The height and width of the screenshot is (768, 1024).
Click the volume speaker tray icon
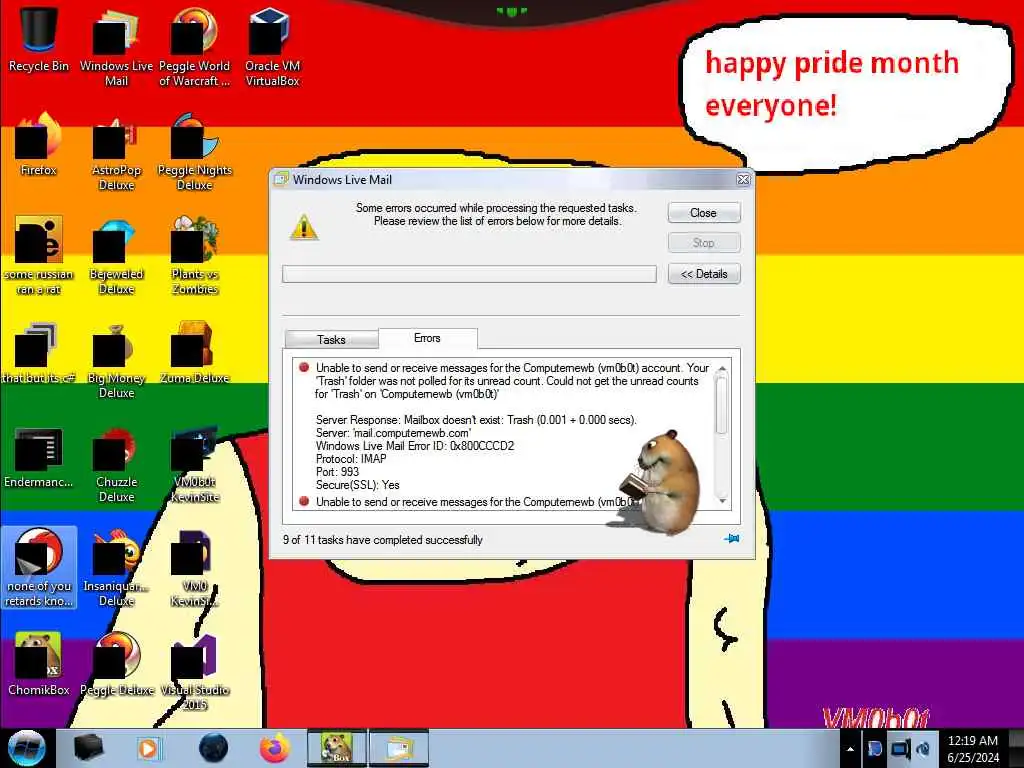(x=923, y=749)
